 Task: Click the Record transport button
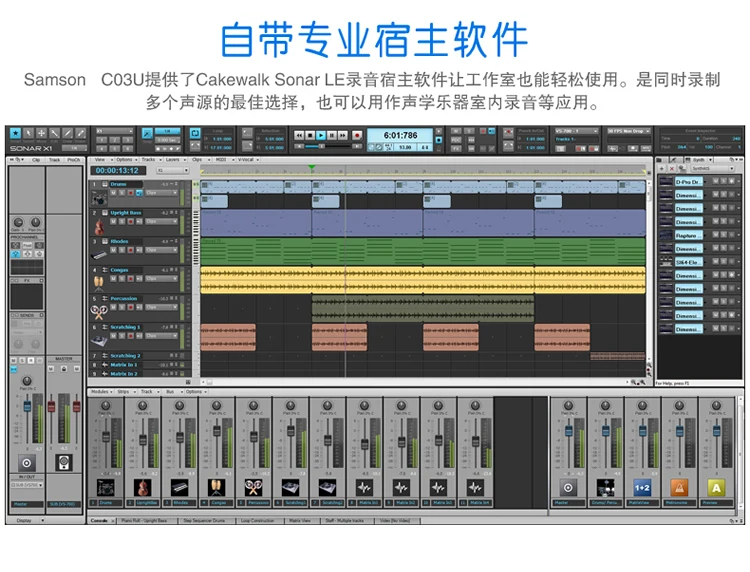[356, 136]
